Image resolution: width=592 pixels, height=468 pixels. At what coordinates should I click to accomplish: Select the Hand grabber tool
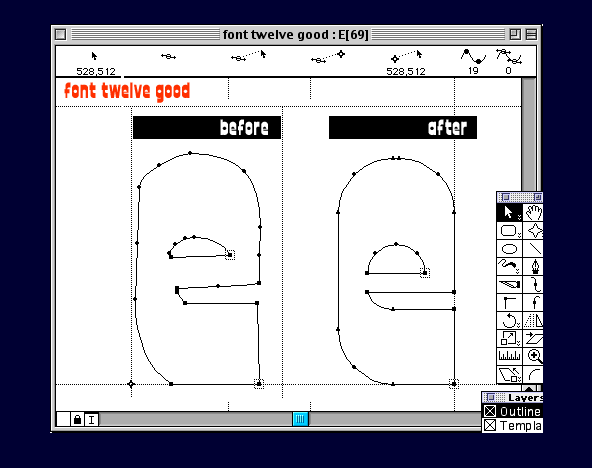[534, 213]
